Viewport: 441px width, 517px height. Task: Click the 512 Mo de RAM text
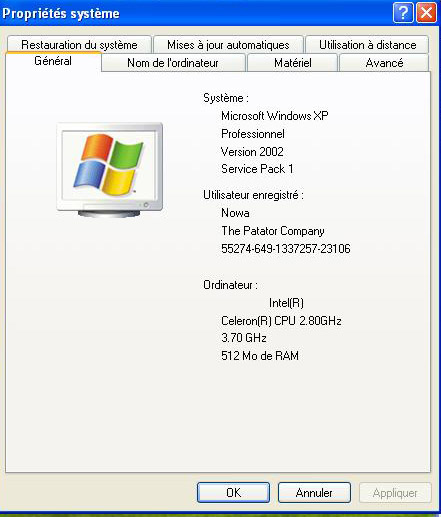coord(260,356)
